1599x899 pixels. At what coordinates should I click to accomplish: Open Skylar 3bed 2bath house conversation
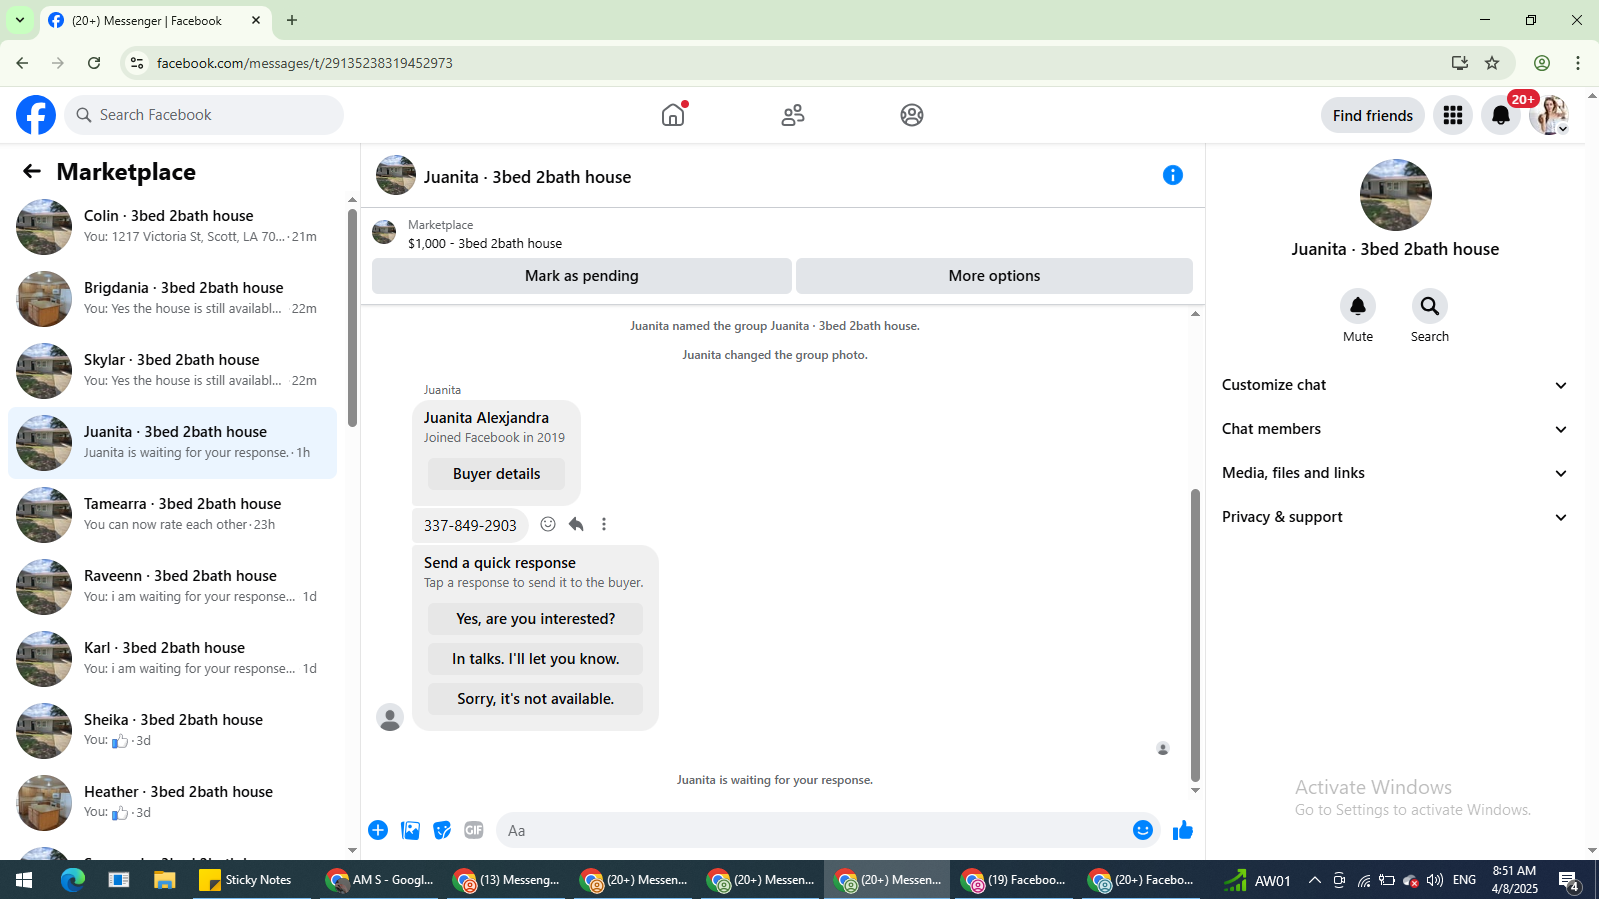pyautogui.click(x=172, y=370)
